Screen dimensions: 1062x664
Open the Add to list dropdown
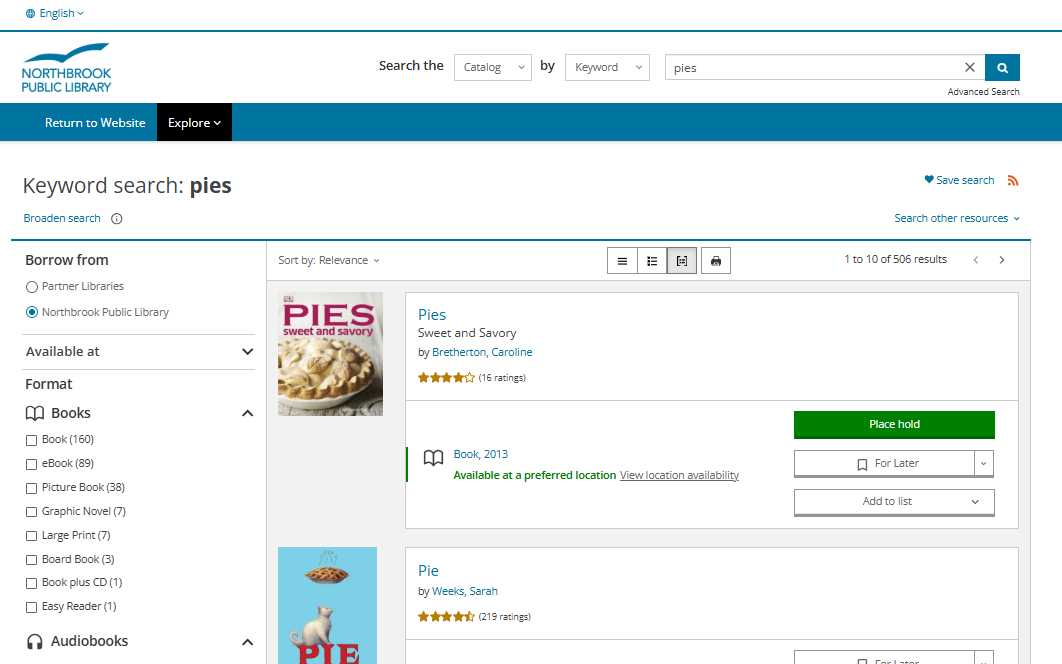894,502
